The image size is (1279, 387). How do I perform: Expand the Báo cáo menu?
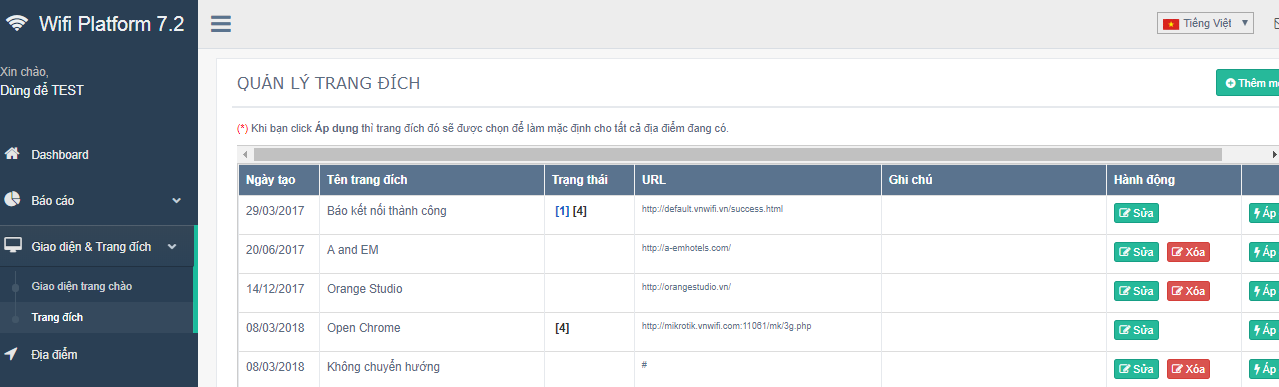98,200
